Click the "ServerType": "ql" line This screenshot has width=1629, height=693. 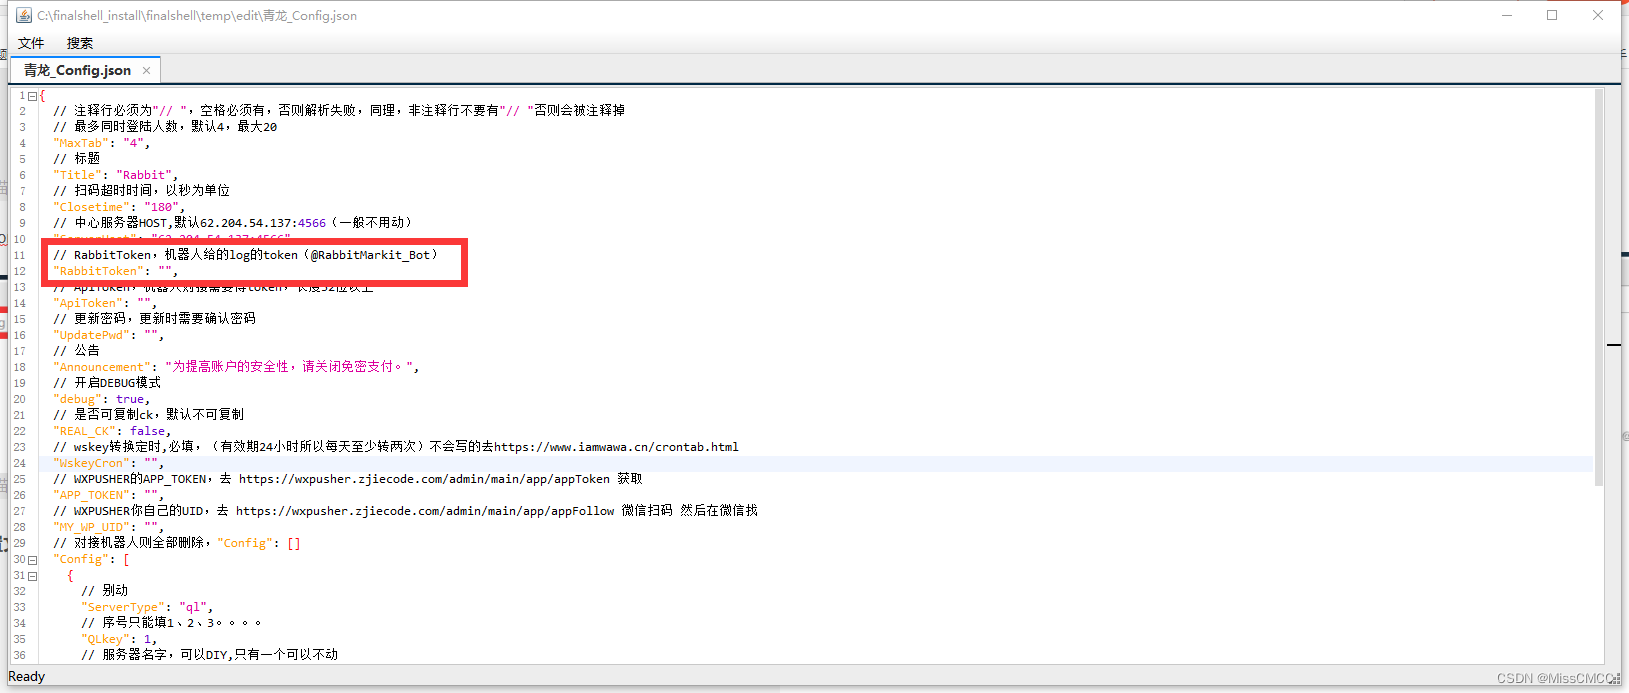click(x=146, y=607)
